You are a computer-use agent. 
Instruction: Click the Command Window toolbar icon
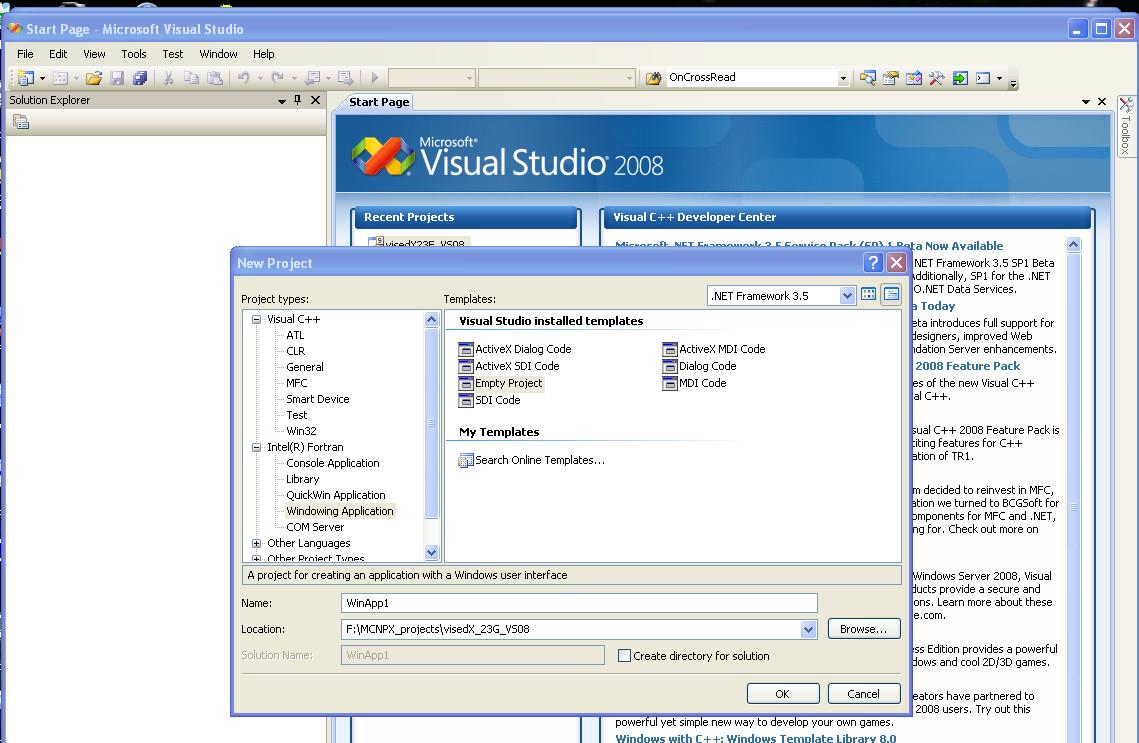[984, 78]
